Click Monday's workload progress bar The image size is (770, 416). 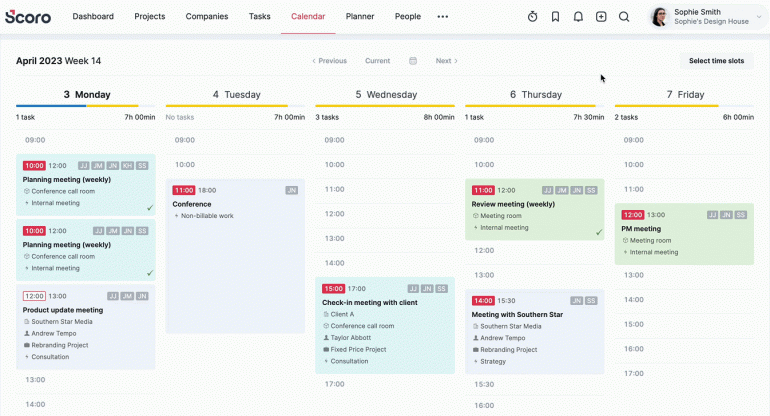pyautogui.click(x=85, y=106)
